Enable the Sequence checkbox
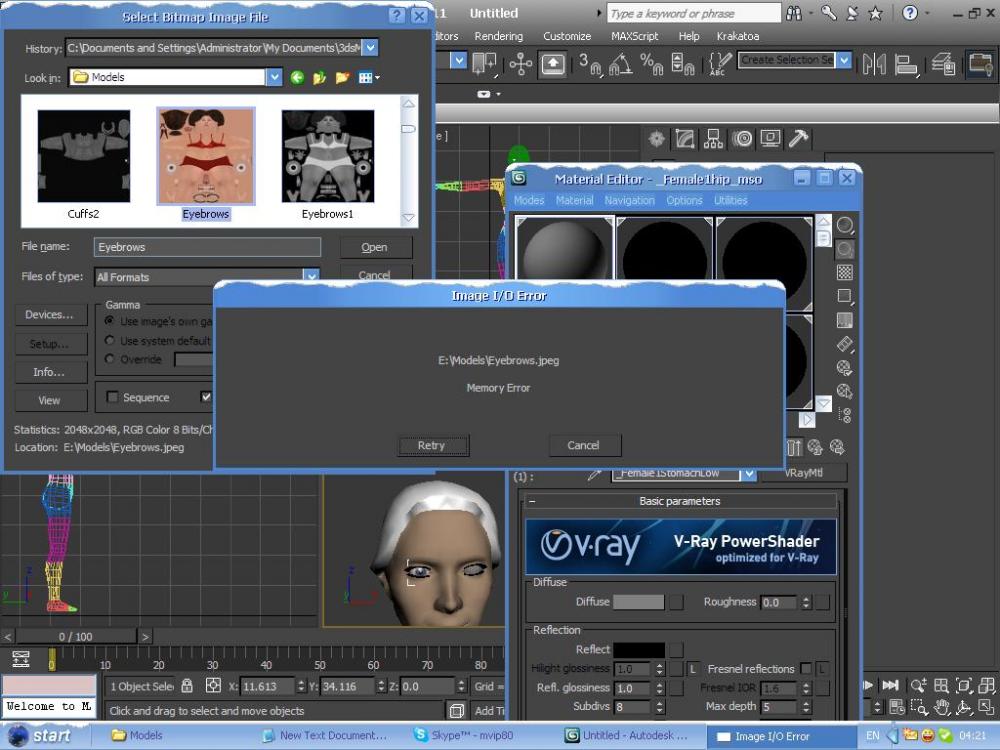The width and height of the screenshot is (1000, 750). [x=113, y=397]
